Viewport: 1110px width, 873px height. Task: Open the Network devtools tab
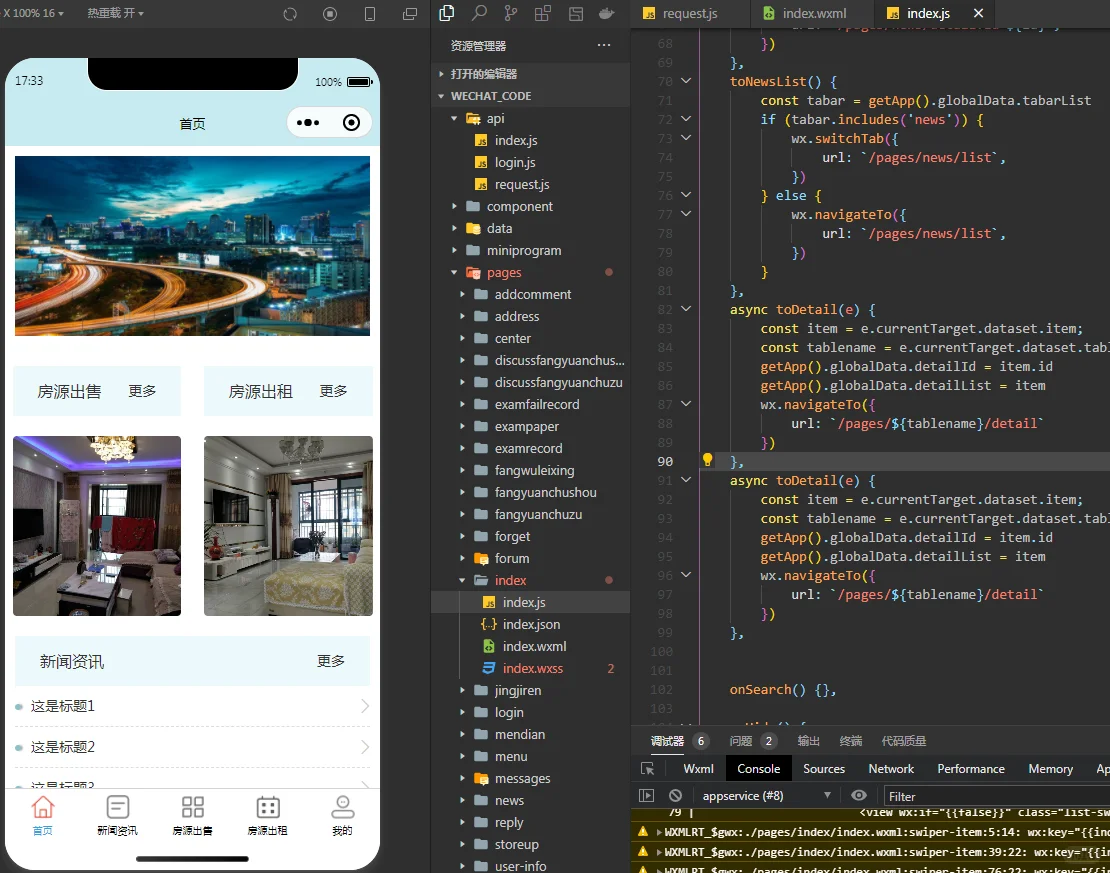coord(891,769)
